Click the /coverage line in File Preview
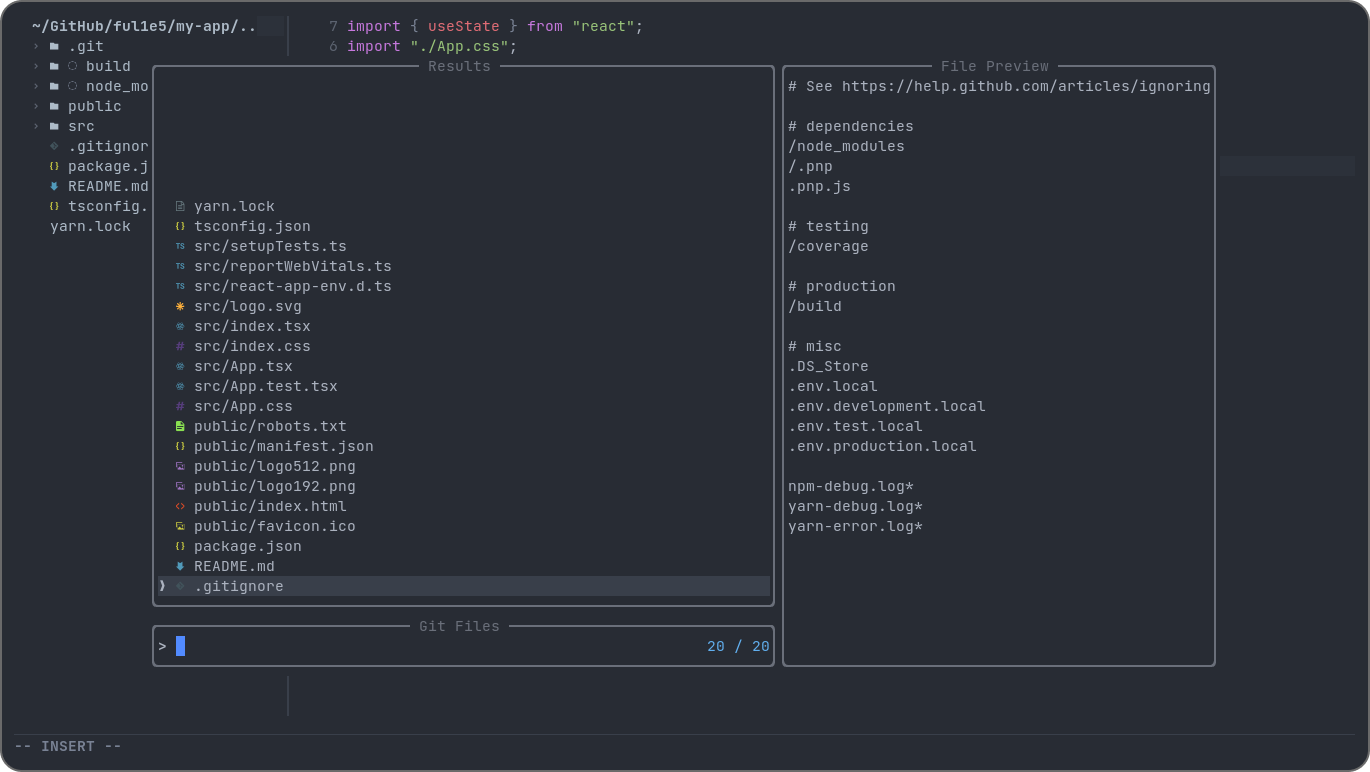 (x=828, y=246)
